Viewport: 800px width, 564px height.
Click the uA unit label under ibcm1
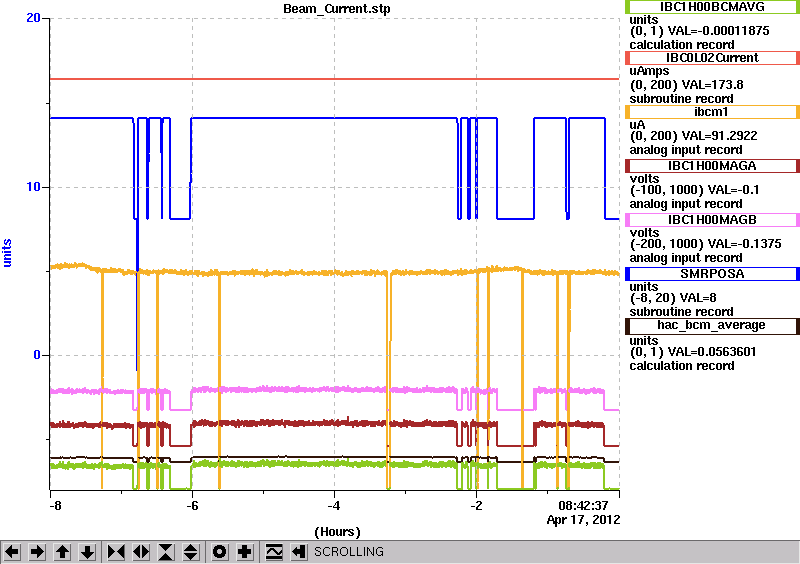[x=638, y=125]
